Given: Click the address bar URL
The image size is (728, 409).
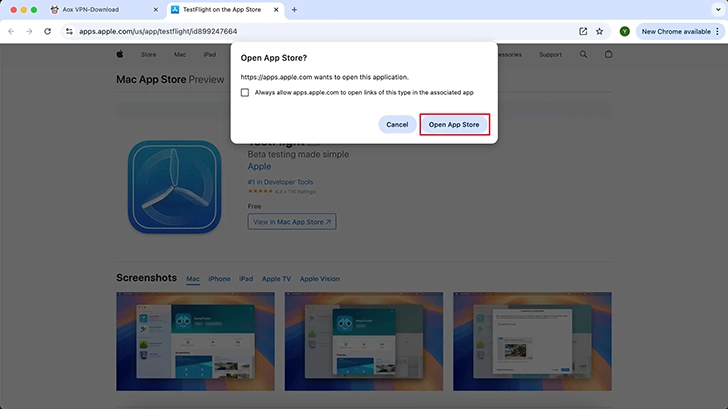Looking at the screenshot, I should pos(158,31).
